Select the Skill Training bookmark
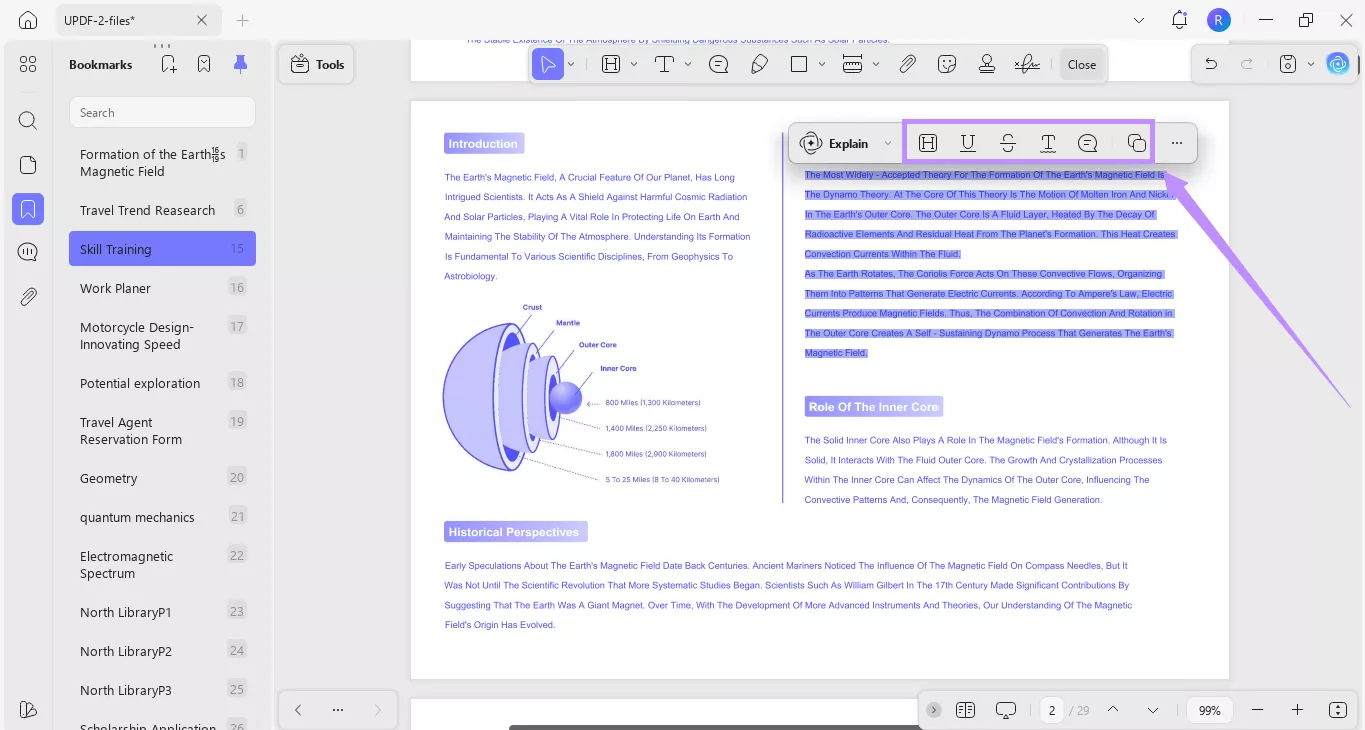Viewport: 1365px width, 730px height. (162, 249)
